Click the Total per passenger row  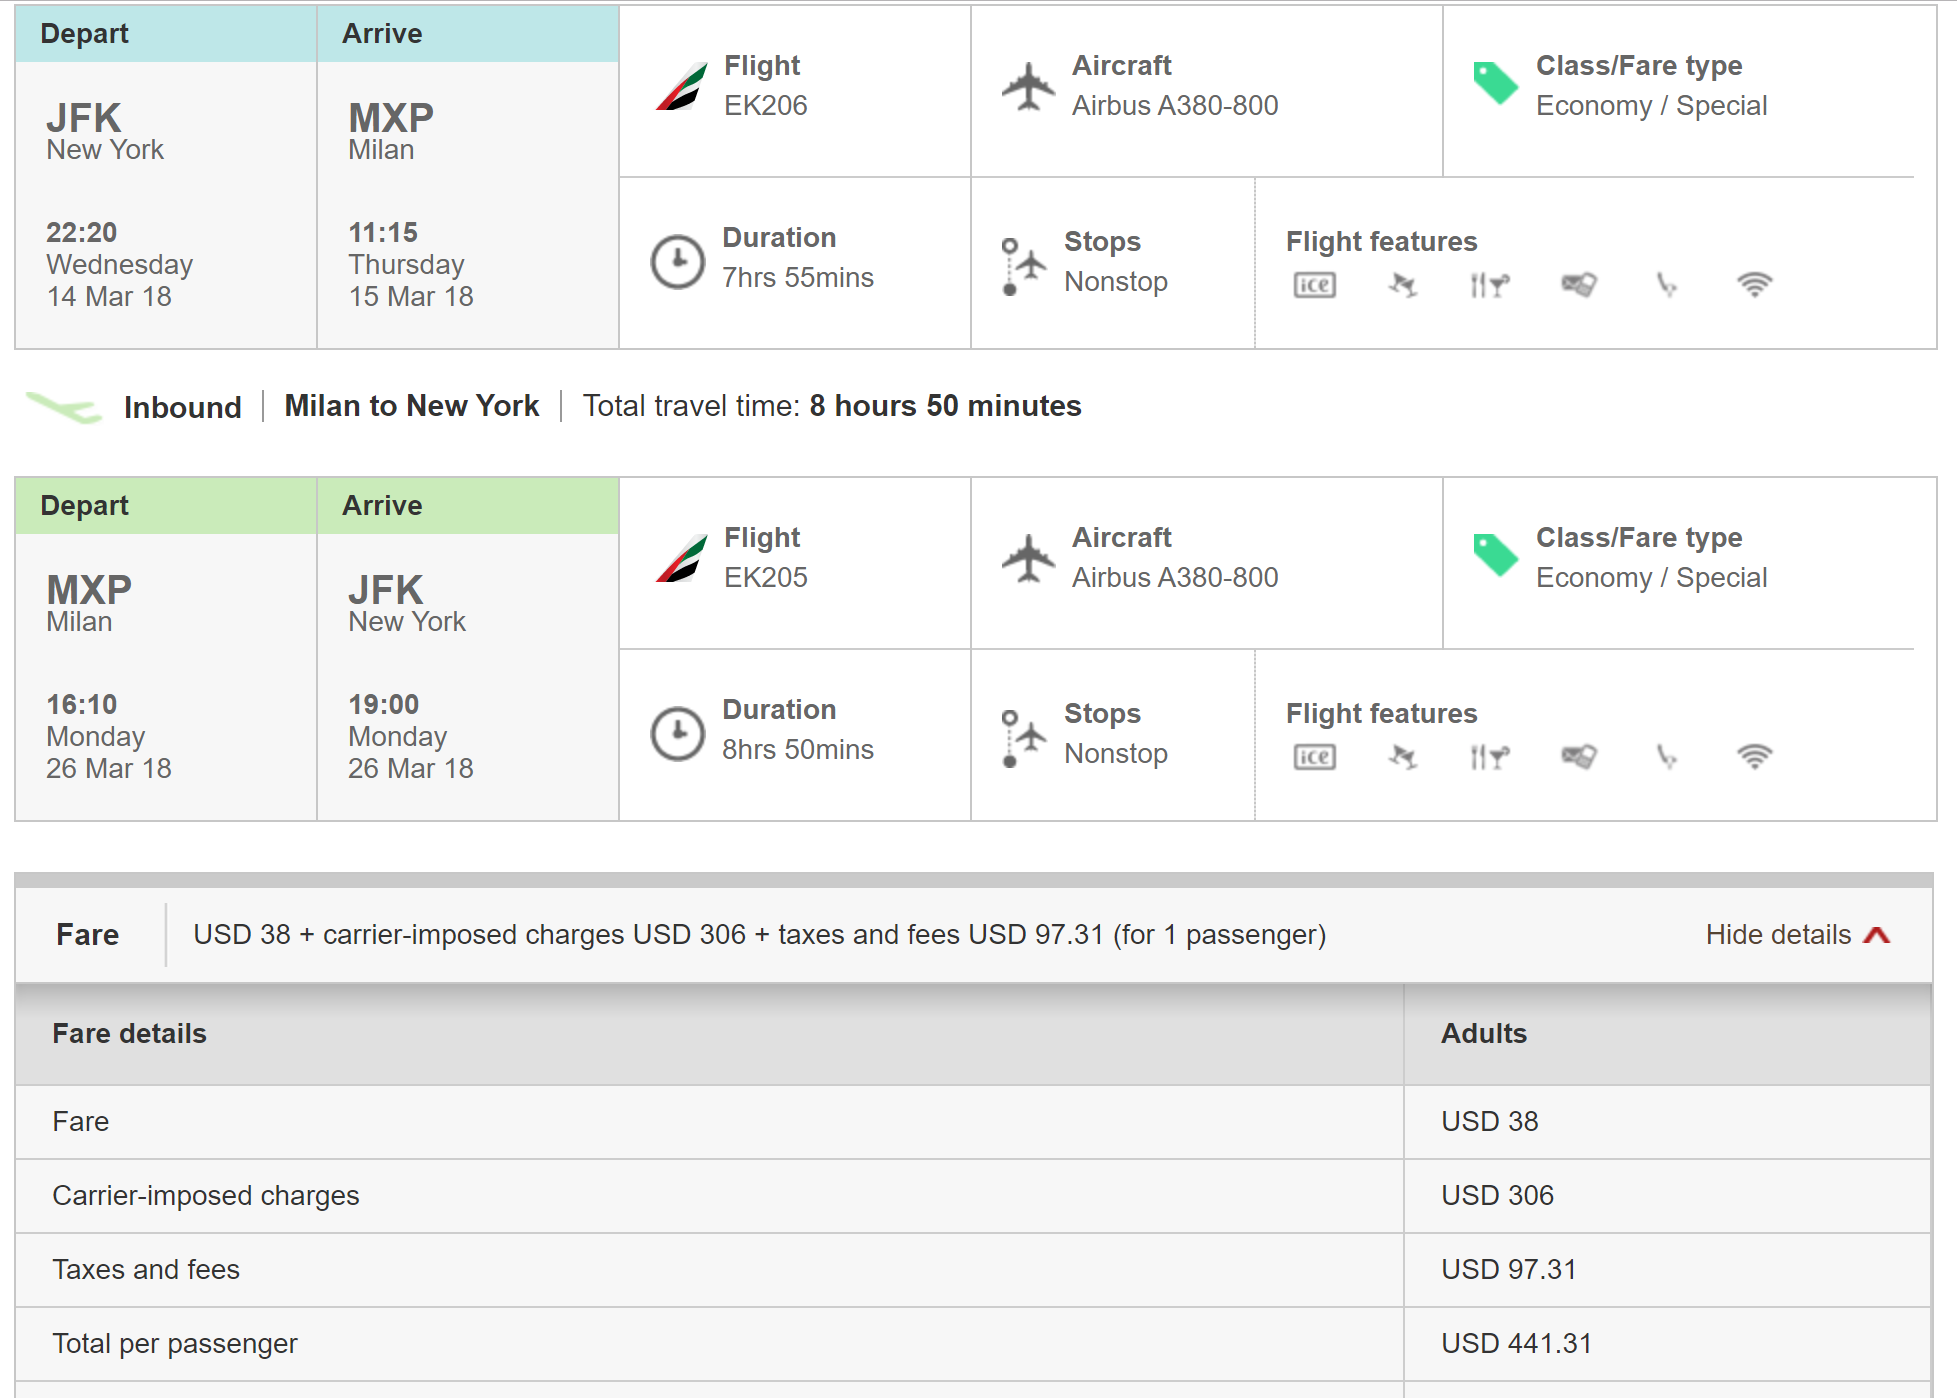pyautogui.click(x=174, y=1343)
